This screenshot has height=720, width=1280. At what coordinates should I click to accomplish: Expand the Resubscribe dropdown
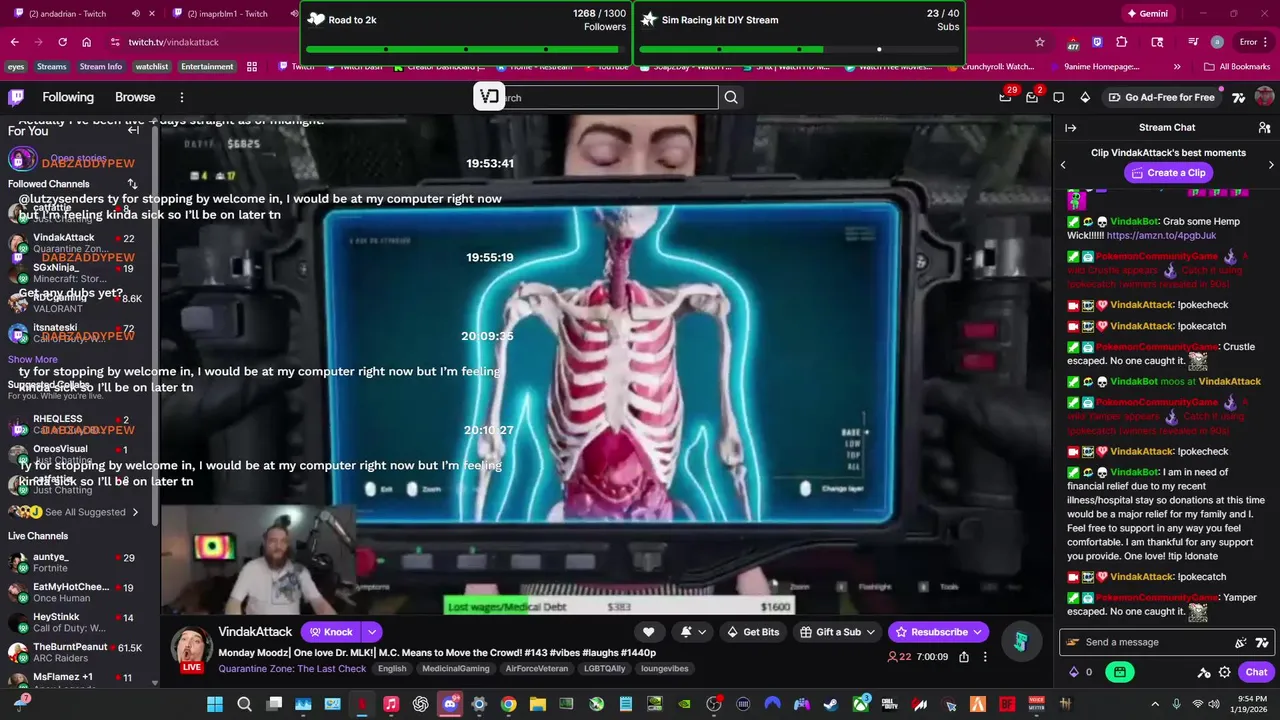point(978,632)
